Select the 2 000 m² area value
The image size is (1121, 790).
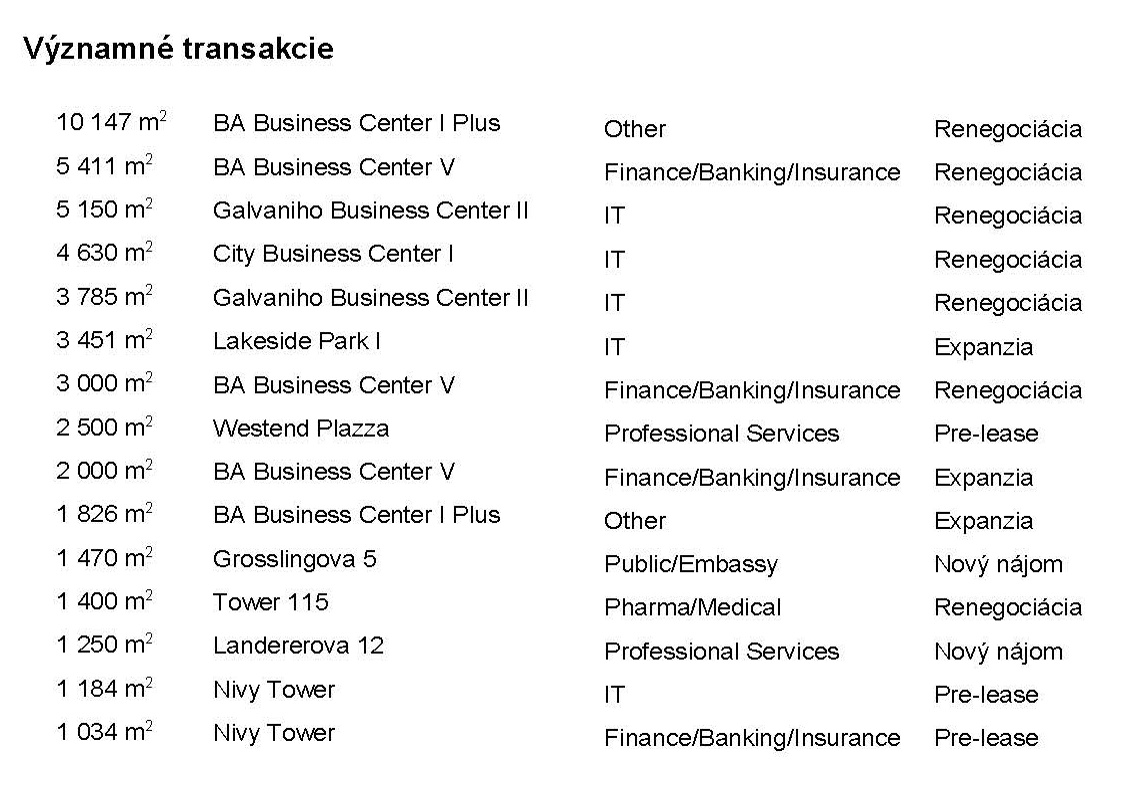click(x=104, y=470)
